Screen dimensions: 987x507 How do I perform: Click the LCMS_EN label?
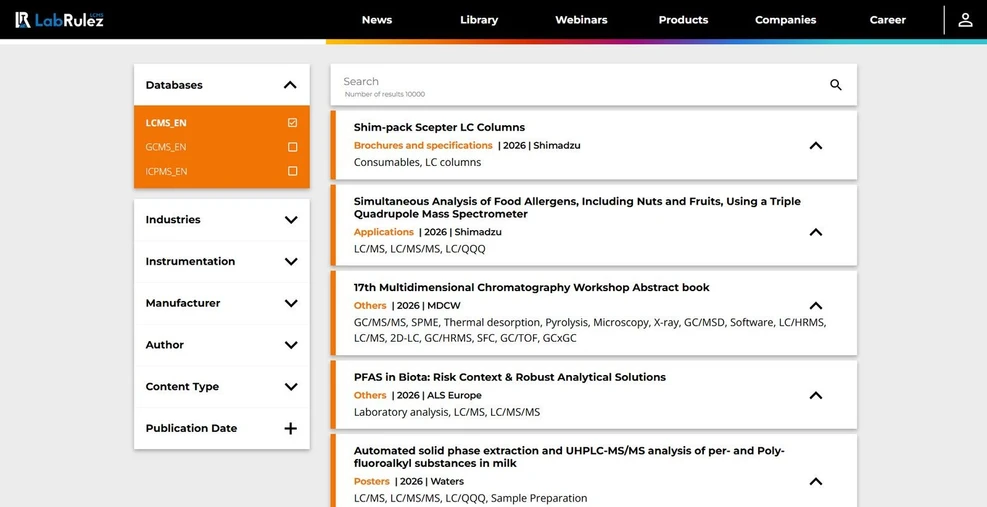tap(166, 123)
